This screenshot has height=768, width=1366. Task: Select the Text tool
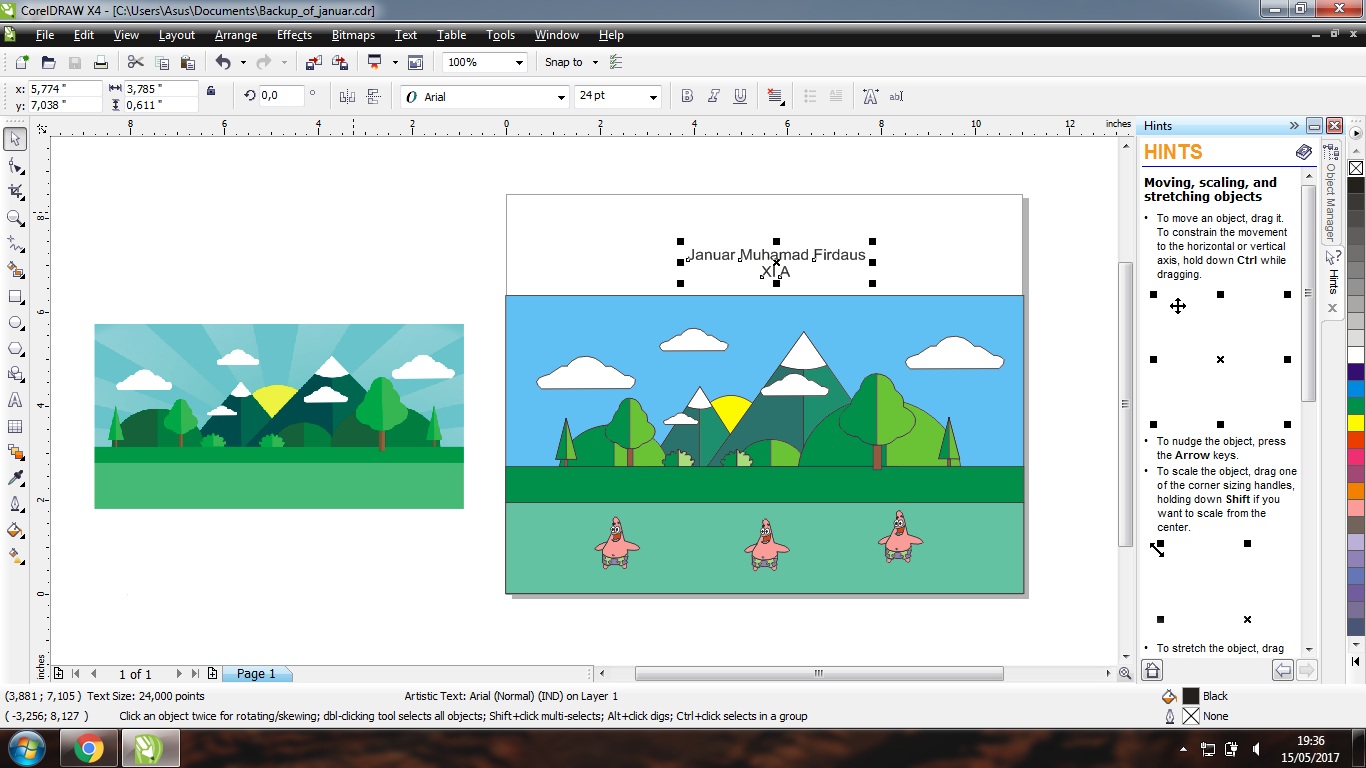coord(15,400)
